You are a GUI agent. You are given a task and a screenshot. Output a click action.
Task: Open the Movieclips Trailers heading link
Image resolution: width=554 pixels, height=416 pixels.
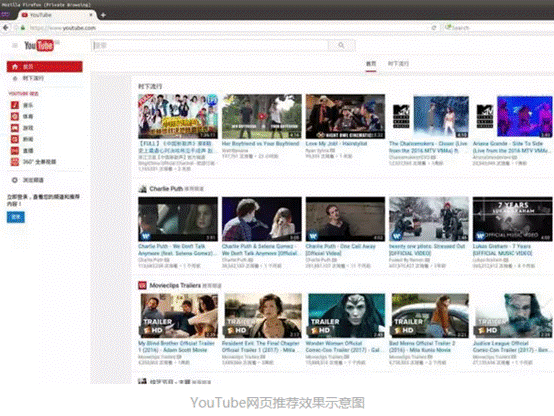(x=175, y=285)
